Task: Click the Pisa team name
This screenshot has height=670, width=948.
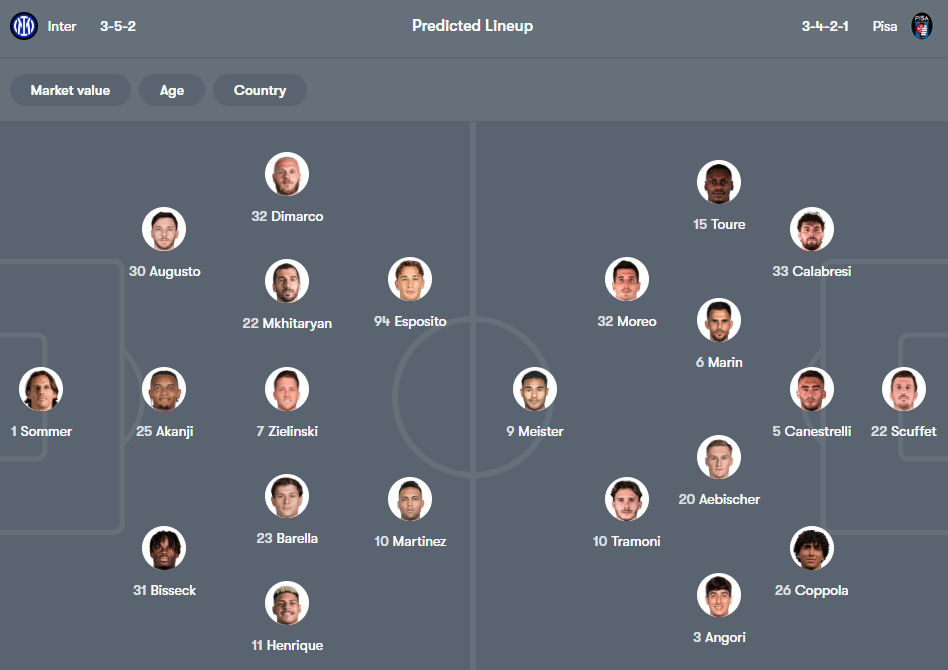Action: 884,26
